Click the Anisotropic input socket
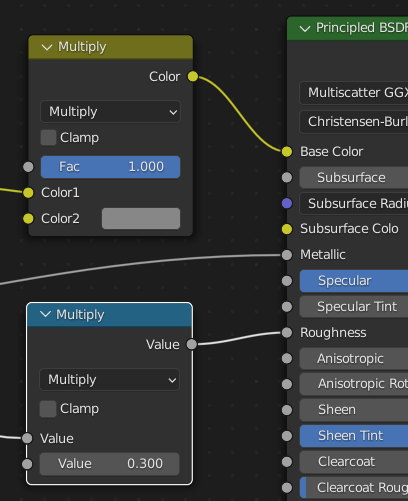The height and width of the screenshot is (501, 408). tap(287, 358)
